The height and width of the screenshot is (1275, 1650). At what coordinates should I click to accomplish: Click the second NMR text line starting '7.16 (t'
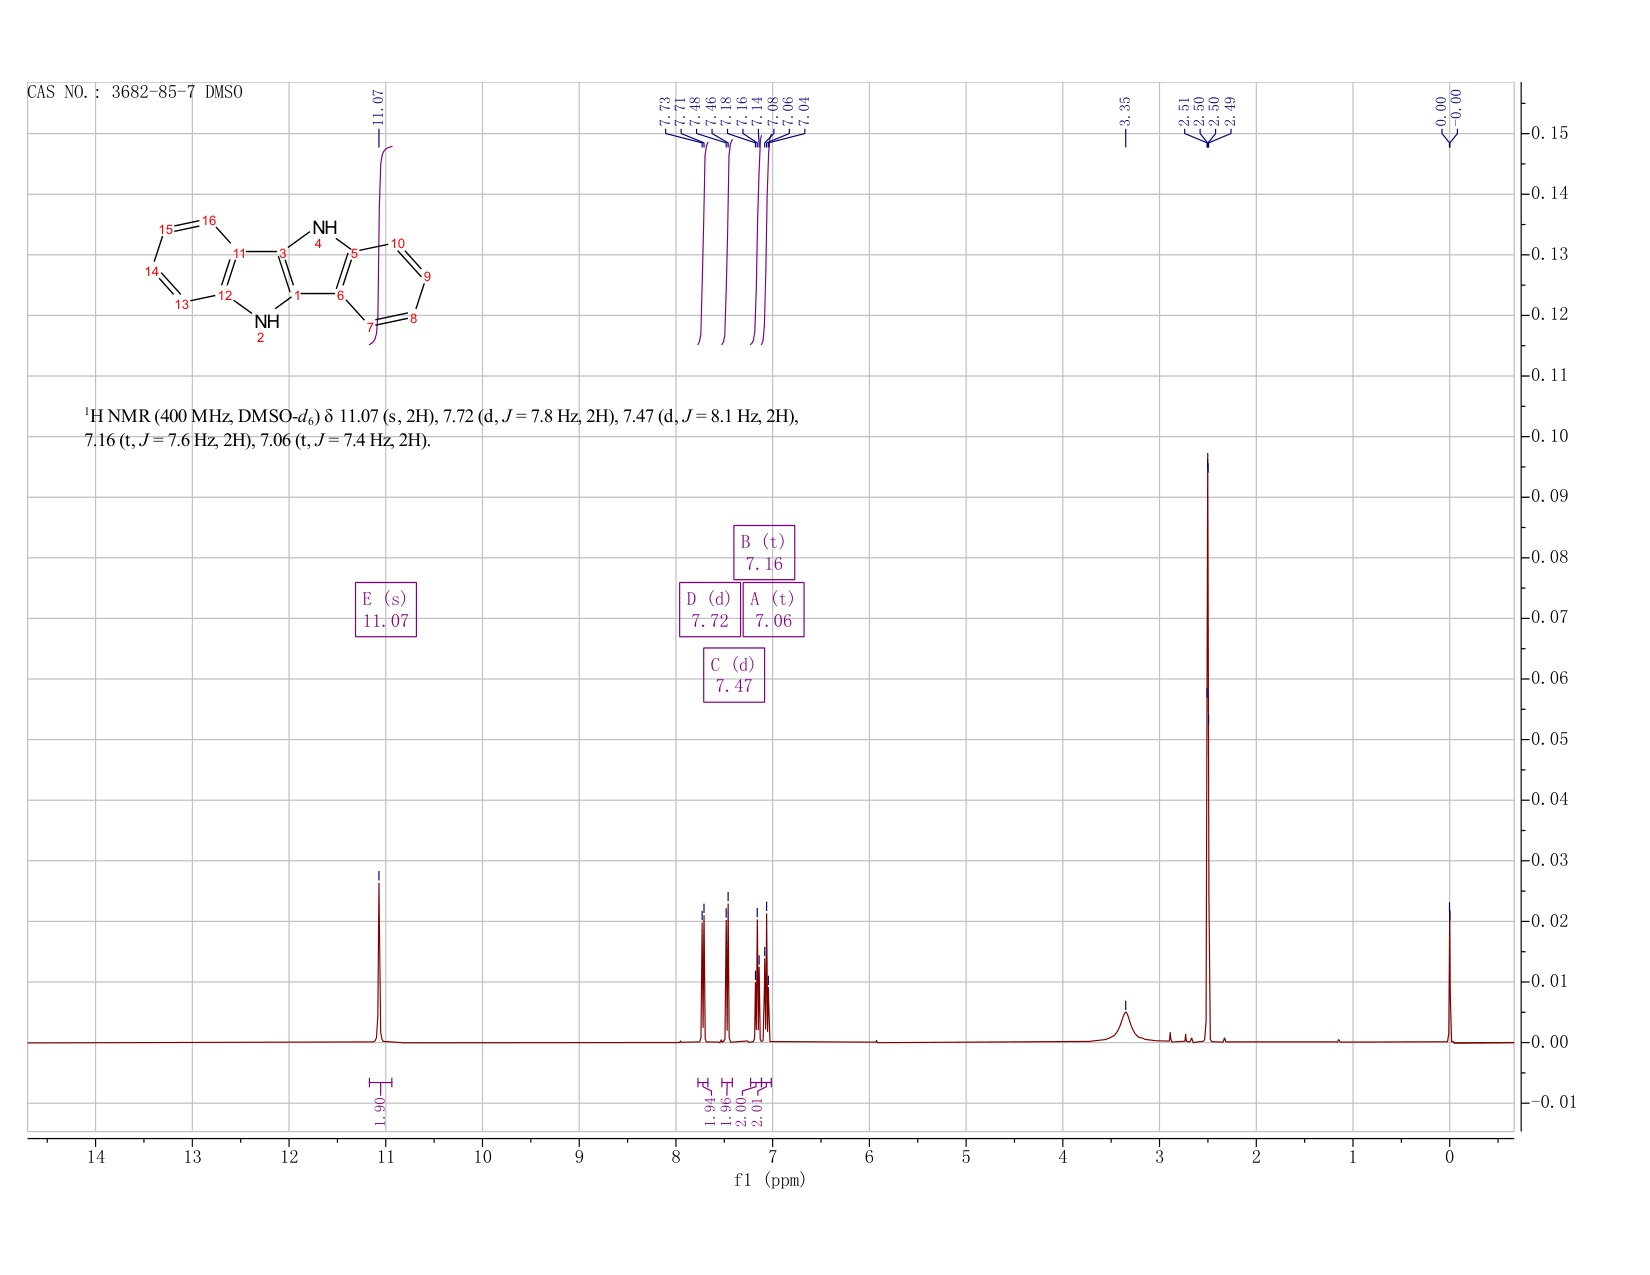click(258, 440)
